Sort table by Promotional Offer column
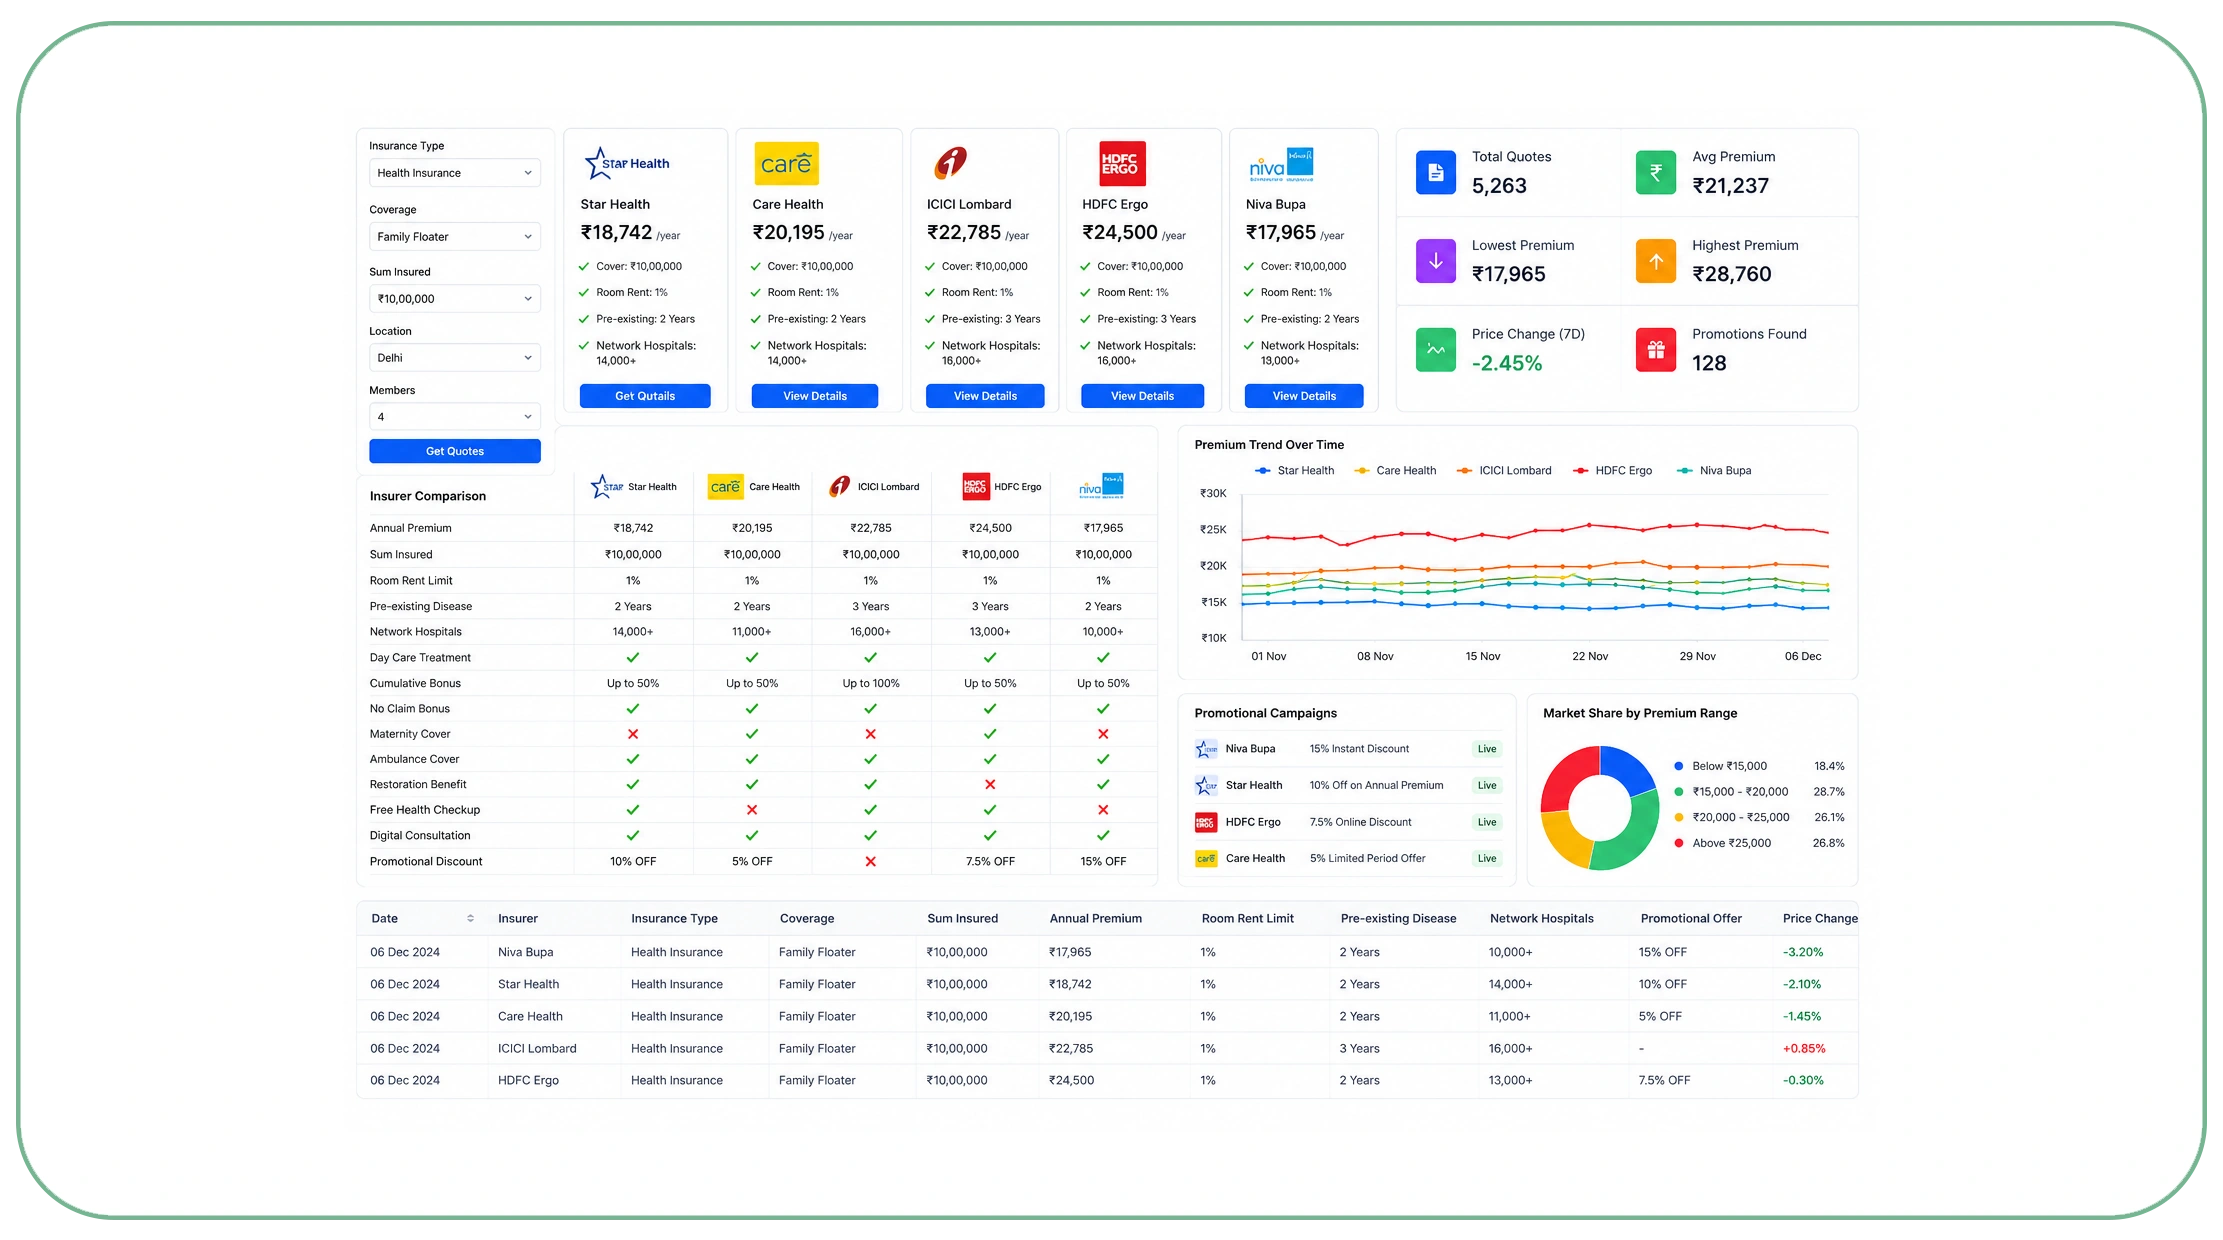This screenshot has height=1240, width=2223. tap(1691, 919)
